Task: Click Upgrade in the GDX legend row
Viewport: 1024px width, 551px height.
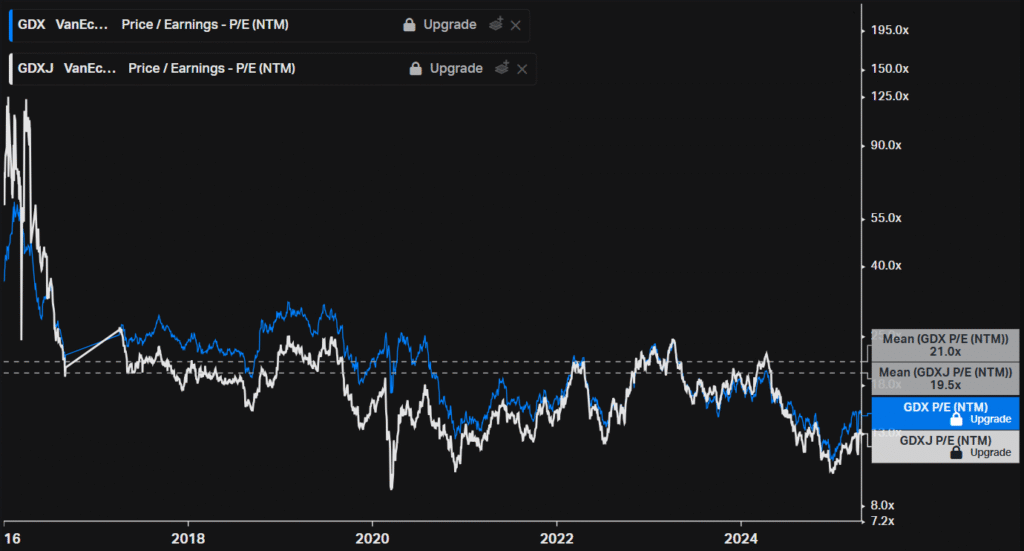Action: click(449, 25)
